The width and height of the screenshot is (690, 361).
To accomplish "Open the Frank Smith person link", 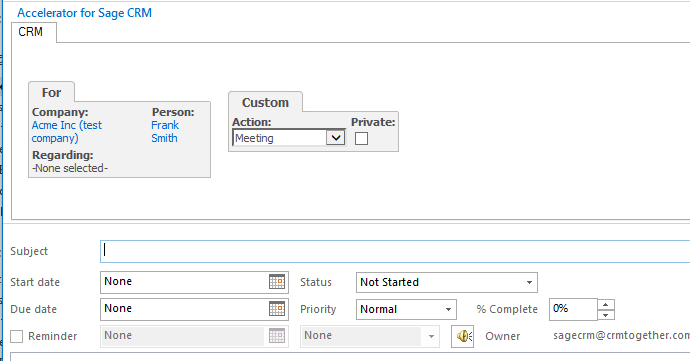I will (165, 132).
